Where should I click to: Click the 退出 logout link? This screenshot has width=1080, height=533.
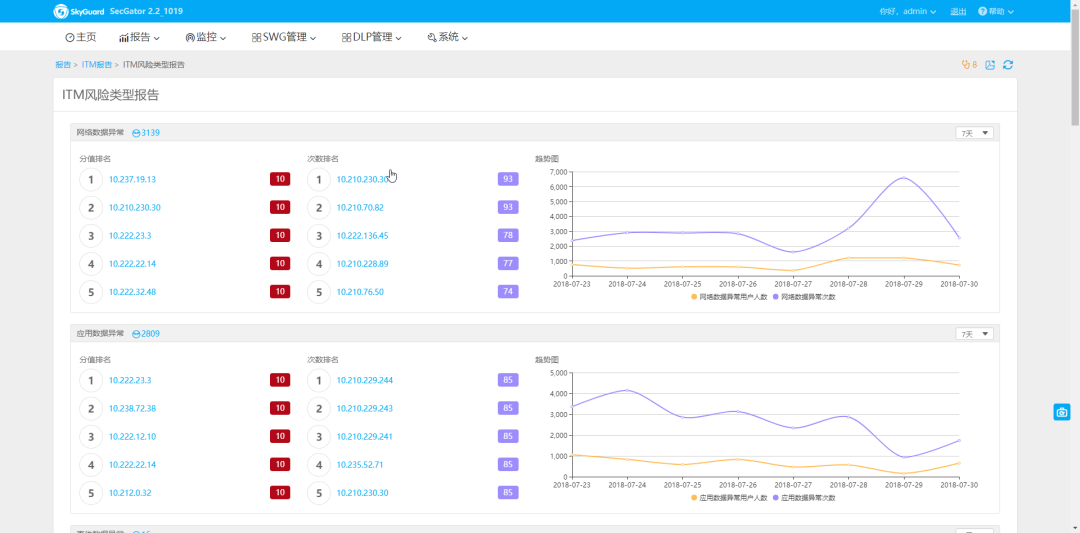pyautogui.click(x=958, y=11)
